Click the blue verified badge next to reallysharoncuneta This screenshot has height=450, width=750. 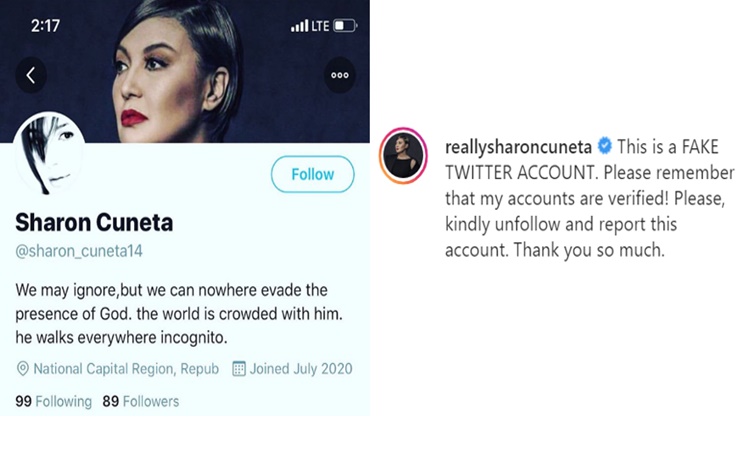[603, 147]
